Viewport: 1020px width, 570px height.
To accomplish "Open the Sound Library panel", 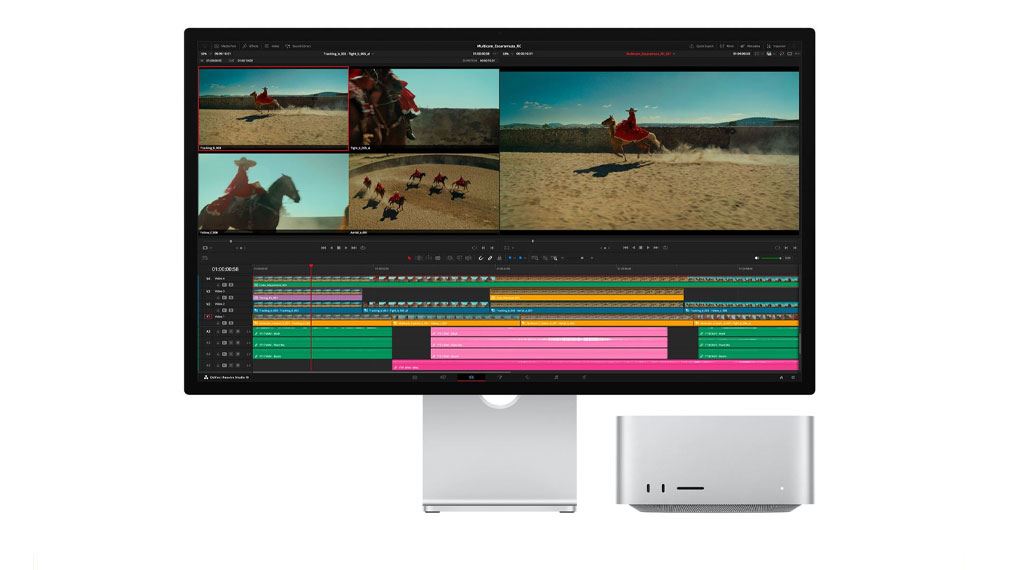I will click(x=298, y=46).
